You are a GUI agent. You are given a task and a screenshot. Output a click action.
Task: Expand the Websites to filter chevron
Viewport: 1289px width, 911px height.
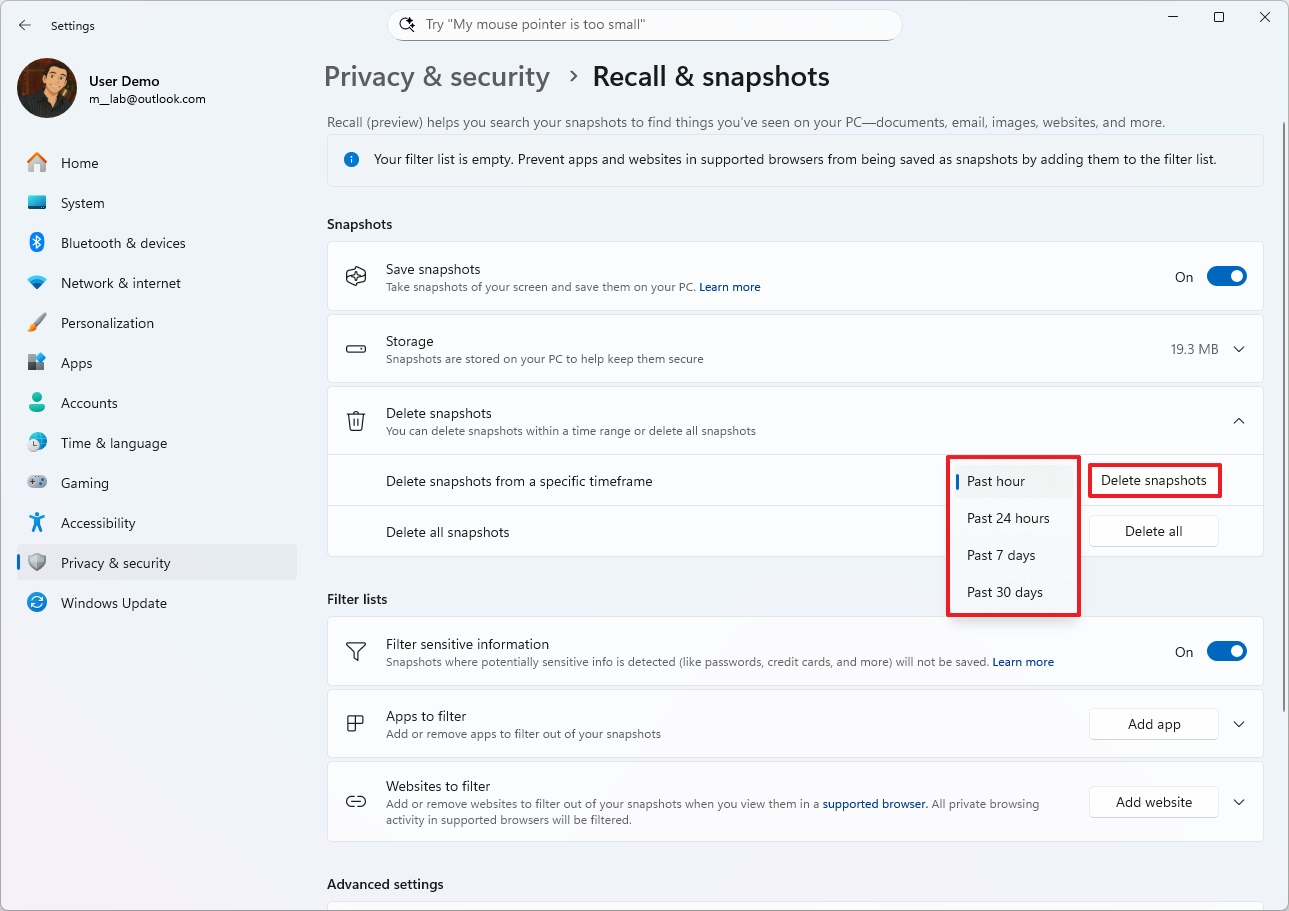coord(1239,802)
